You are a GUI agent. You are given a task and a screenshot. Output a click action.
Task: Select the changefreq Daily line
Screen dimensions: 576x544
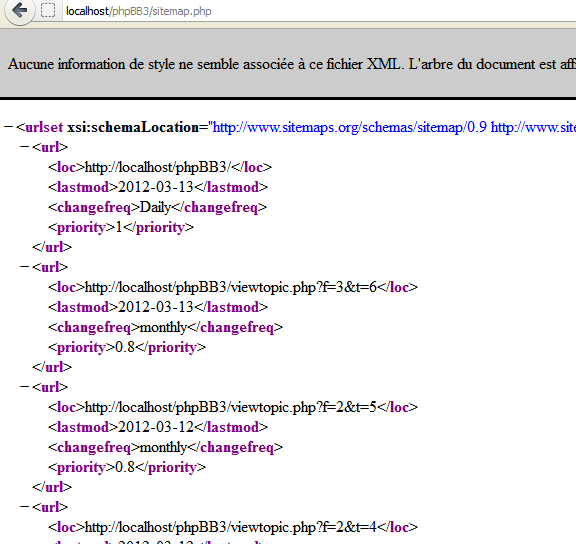click(x=157, y=208)
